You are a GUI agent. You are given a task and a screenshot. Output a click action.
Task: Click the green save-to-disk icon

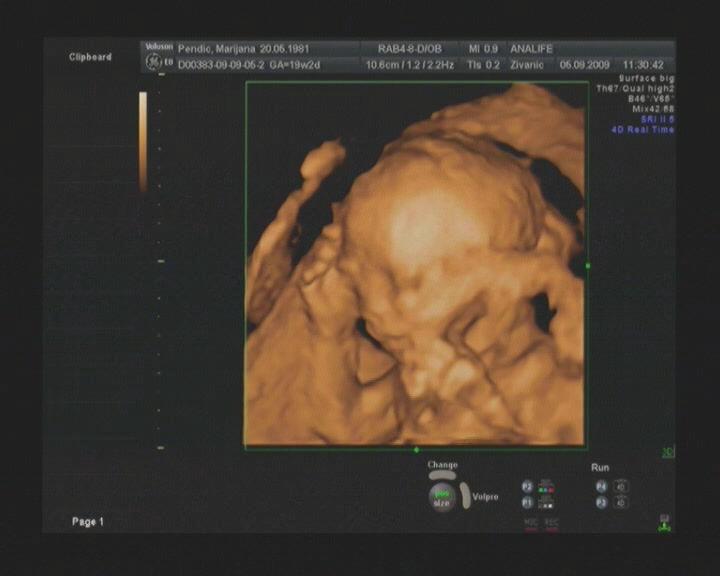click(664, 521)
